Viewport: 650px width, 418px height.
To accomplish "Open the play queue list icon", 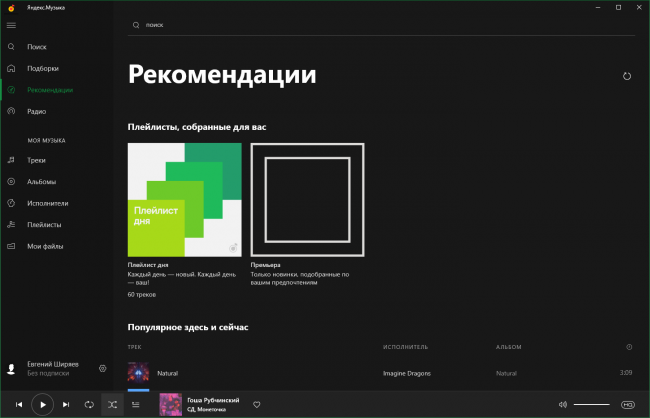I will 136,405.
